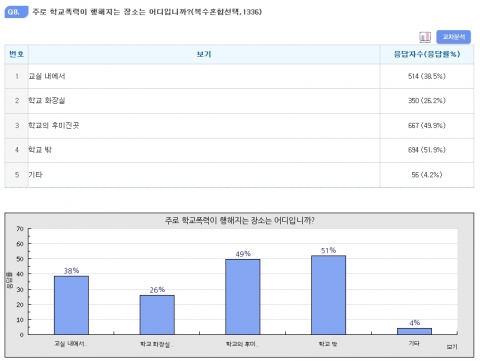Click the chart title text

point(240,220)
